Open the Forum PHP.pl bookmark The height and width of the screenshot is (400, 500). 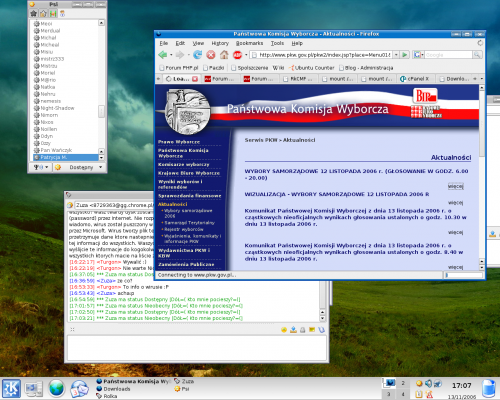pyautogui.click(x=179, y=68)
